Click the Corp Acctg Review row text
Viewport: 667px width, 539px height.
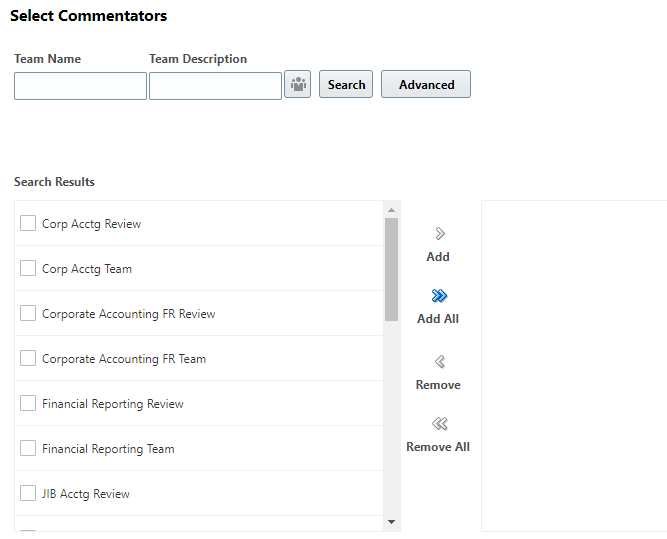(x=91, y=224)
